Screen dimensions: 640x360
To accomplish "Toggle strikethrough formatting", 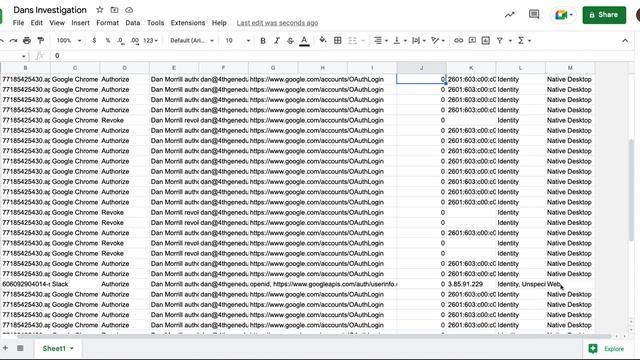I will pyautogui.click(x=290, y=40).
